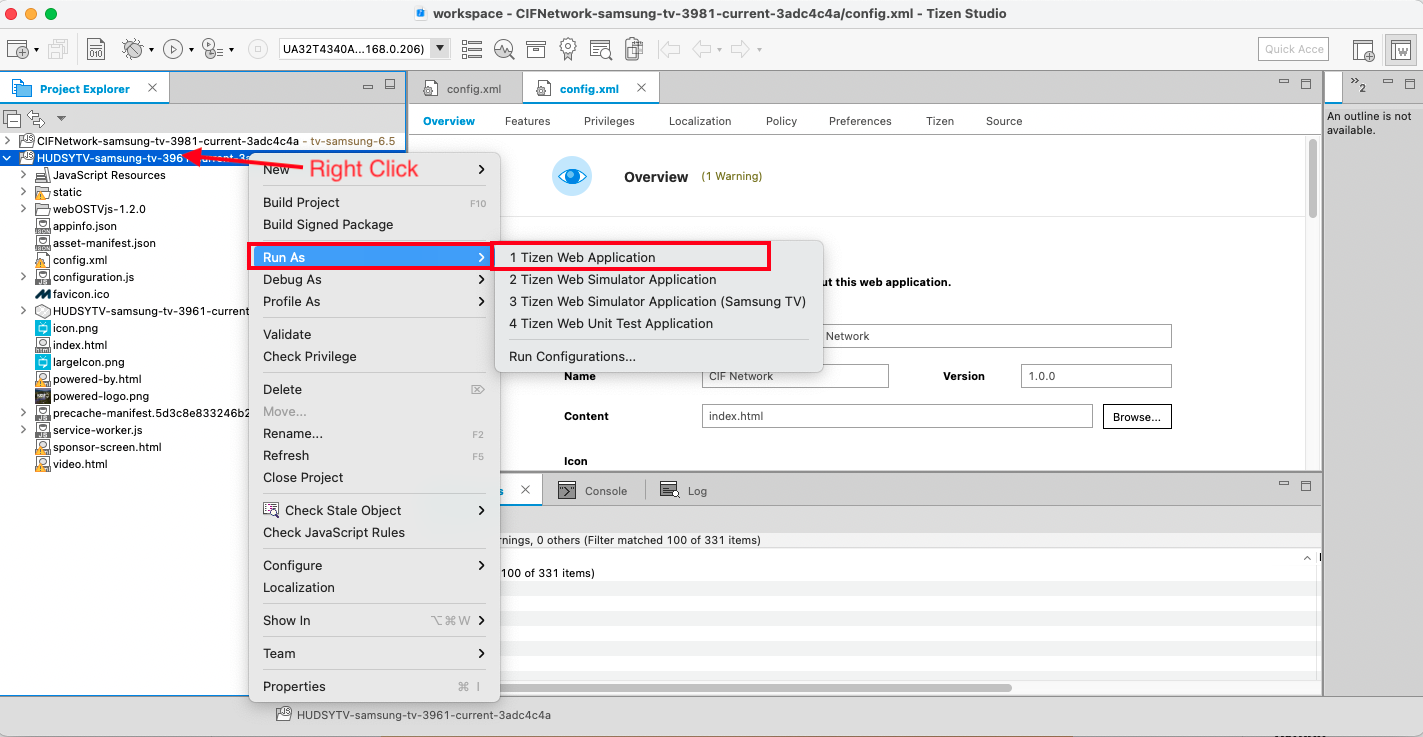Image resolution: width=1423 pixels, height=737 pixels.
Task: Click Collapse All icon in Project Explorer
Action: point(12,118)
